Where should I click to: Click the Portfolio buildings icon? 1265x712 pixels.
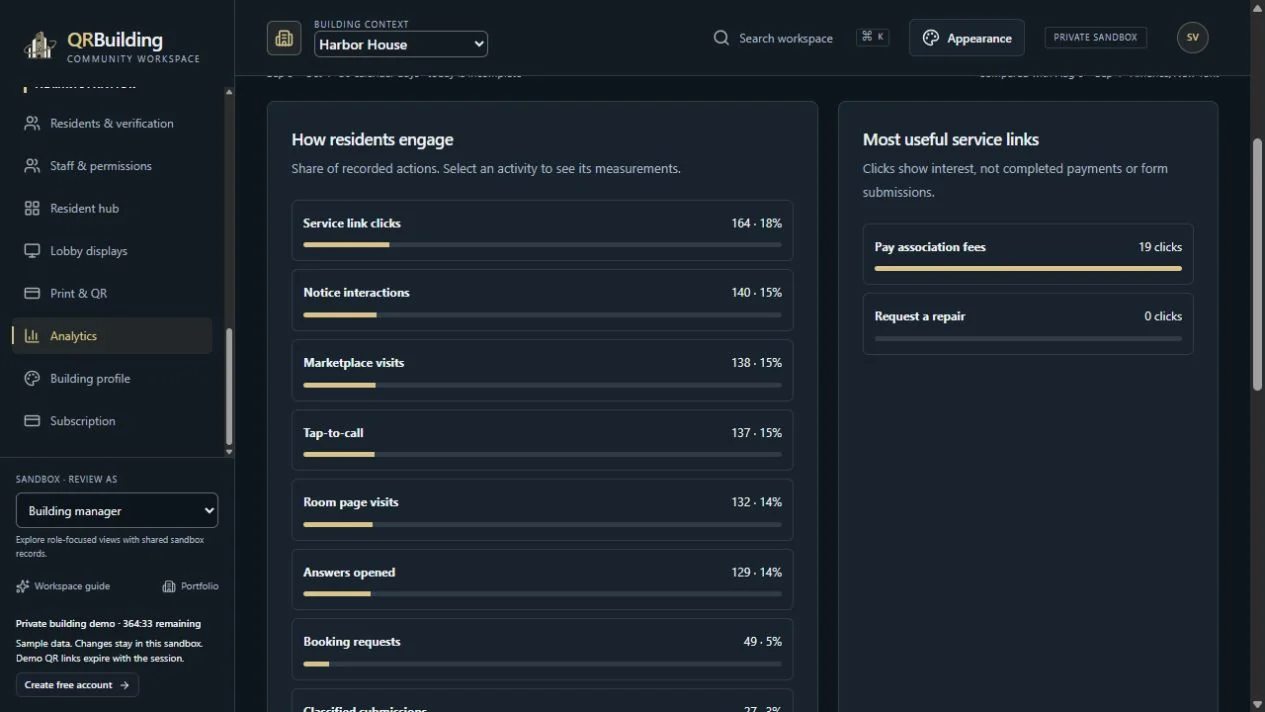169,586
